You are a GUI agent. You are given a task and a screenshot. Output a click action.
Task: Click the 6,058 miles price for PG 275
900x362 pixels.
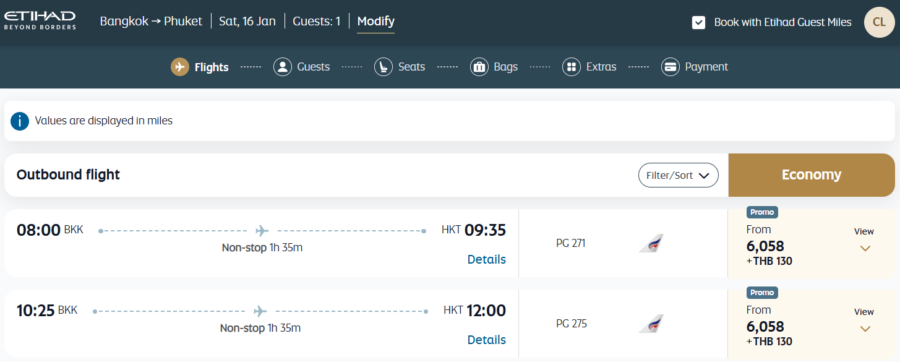765,326
